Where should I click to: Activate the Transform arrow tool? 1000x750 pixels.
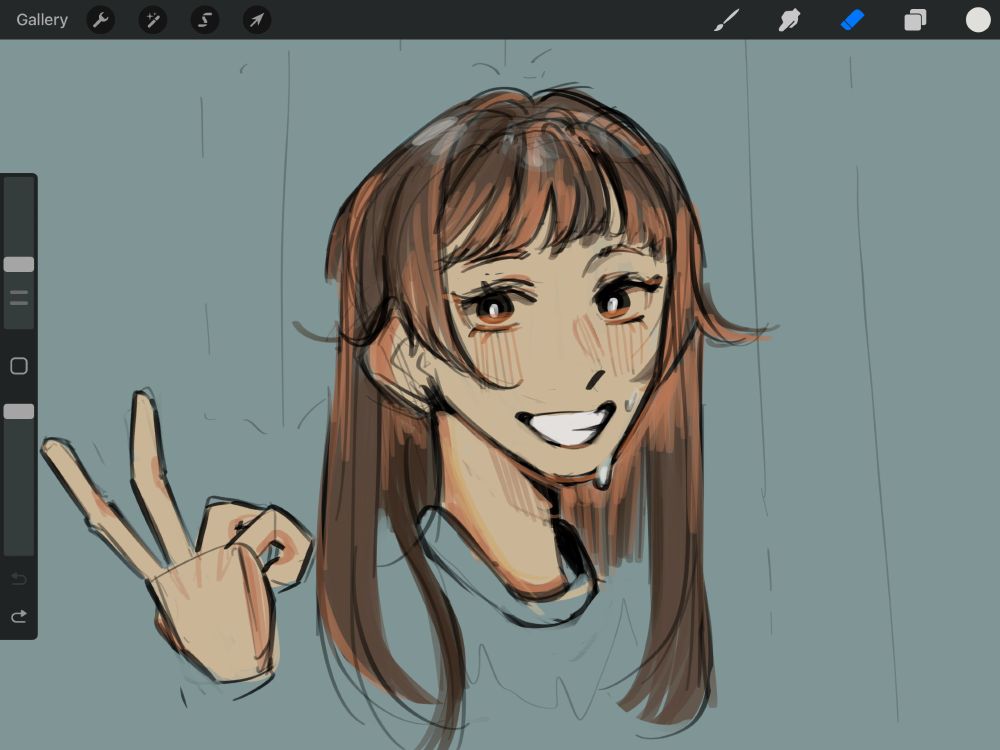coord(257,20)
